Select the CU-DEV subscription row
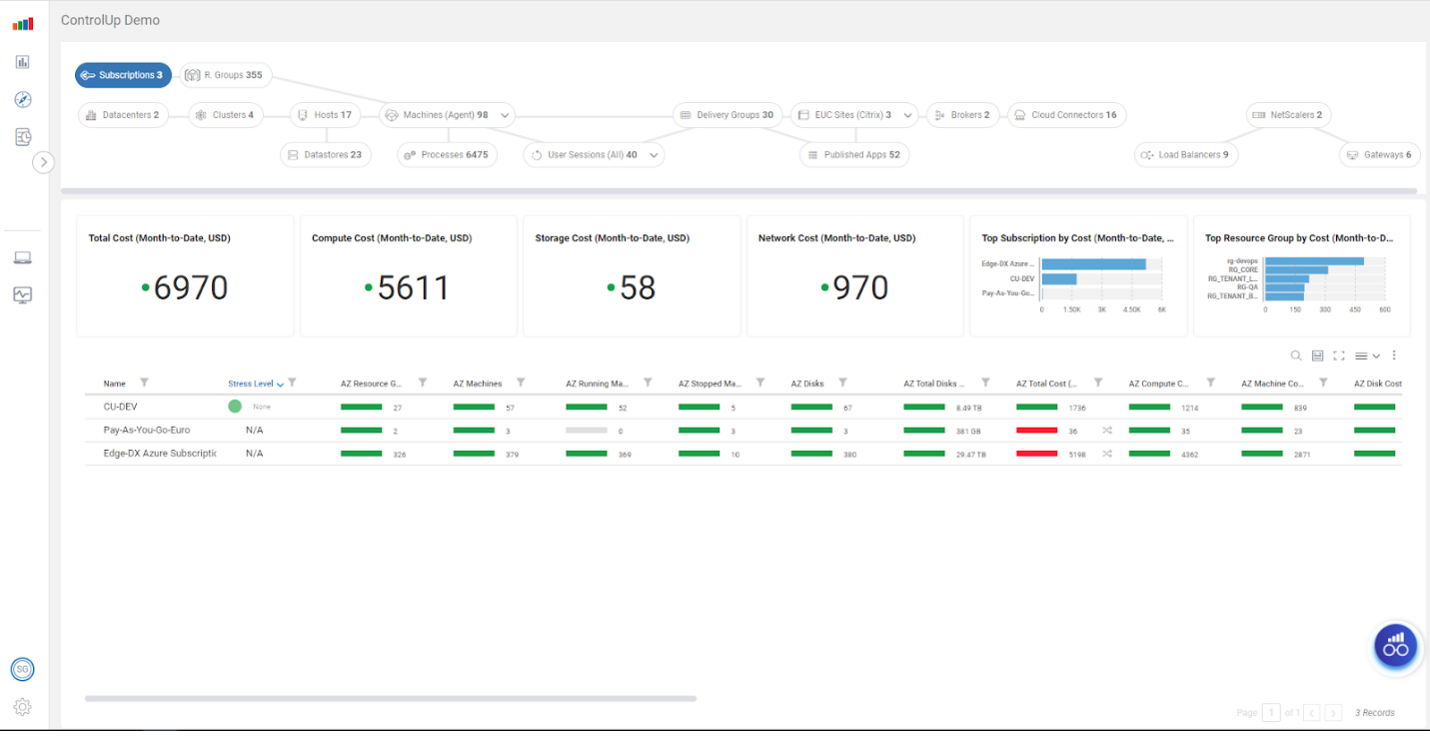 point(743,407)
